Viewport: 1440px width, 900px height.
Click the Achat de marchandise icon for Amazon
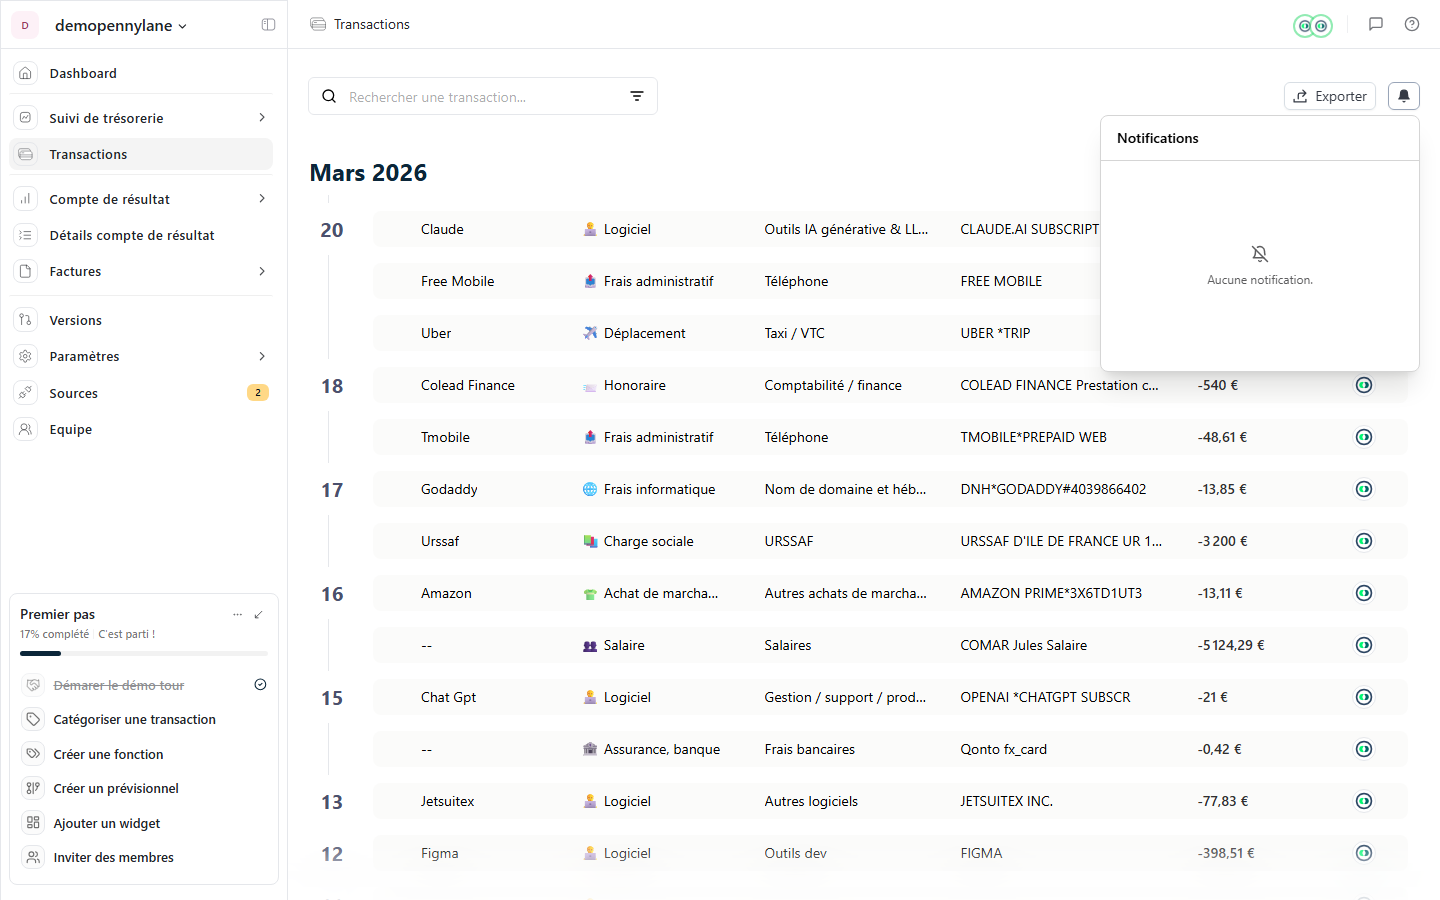[590, 593]
